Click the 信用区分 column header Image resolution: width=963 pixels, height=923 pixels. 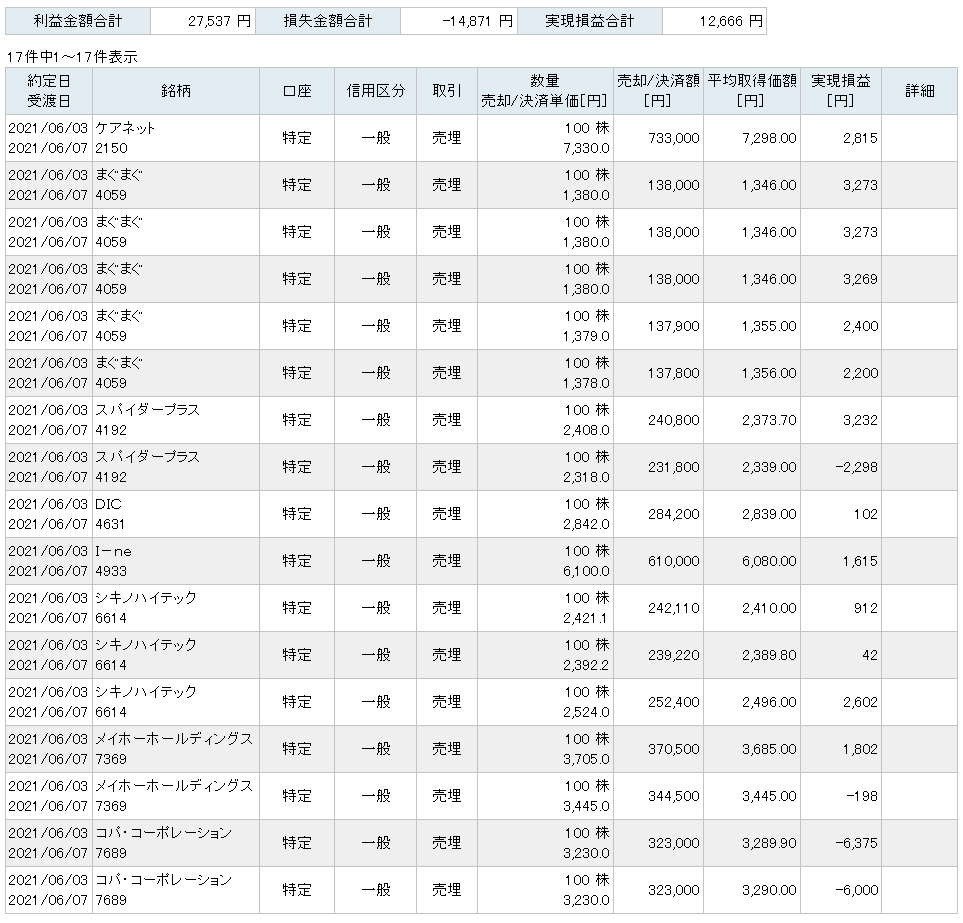(x=376, y=91)
